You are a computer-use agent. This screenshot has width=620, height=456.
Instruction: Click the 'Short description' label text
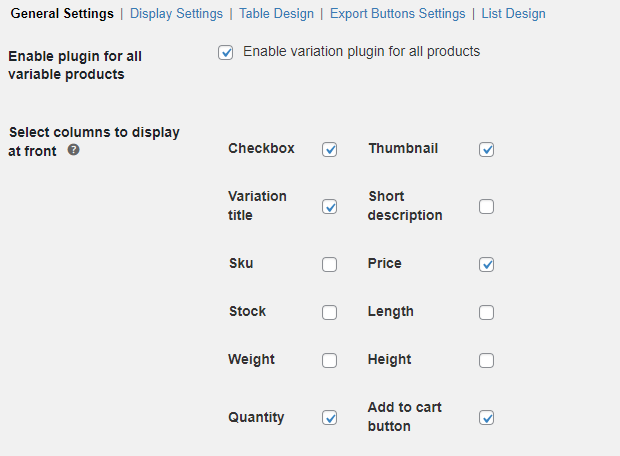click(405, 206)
